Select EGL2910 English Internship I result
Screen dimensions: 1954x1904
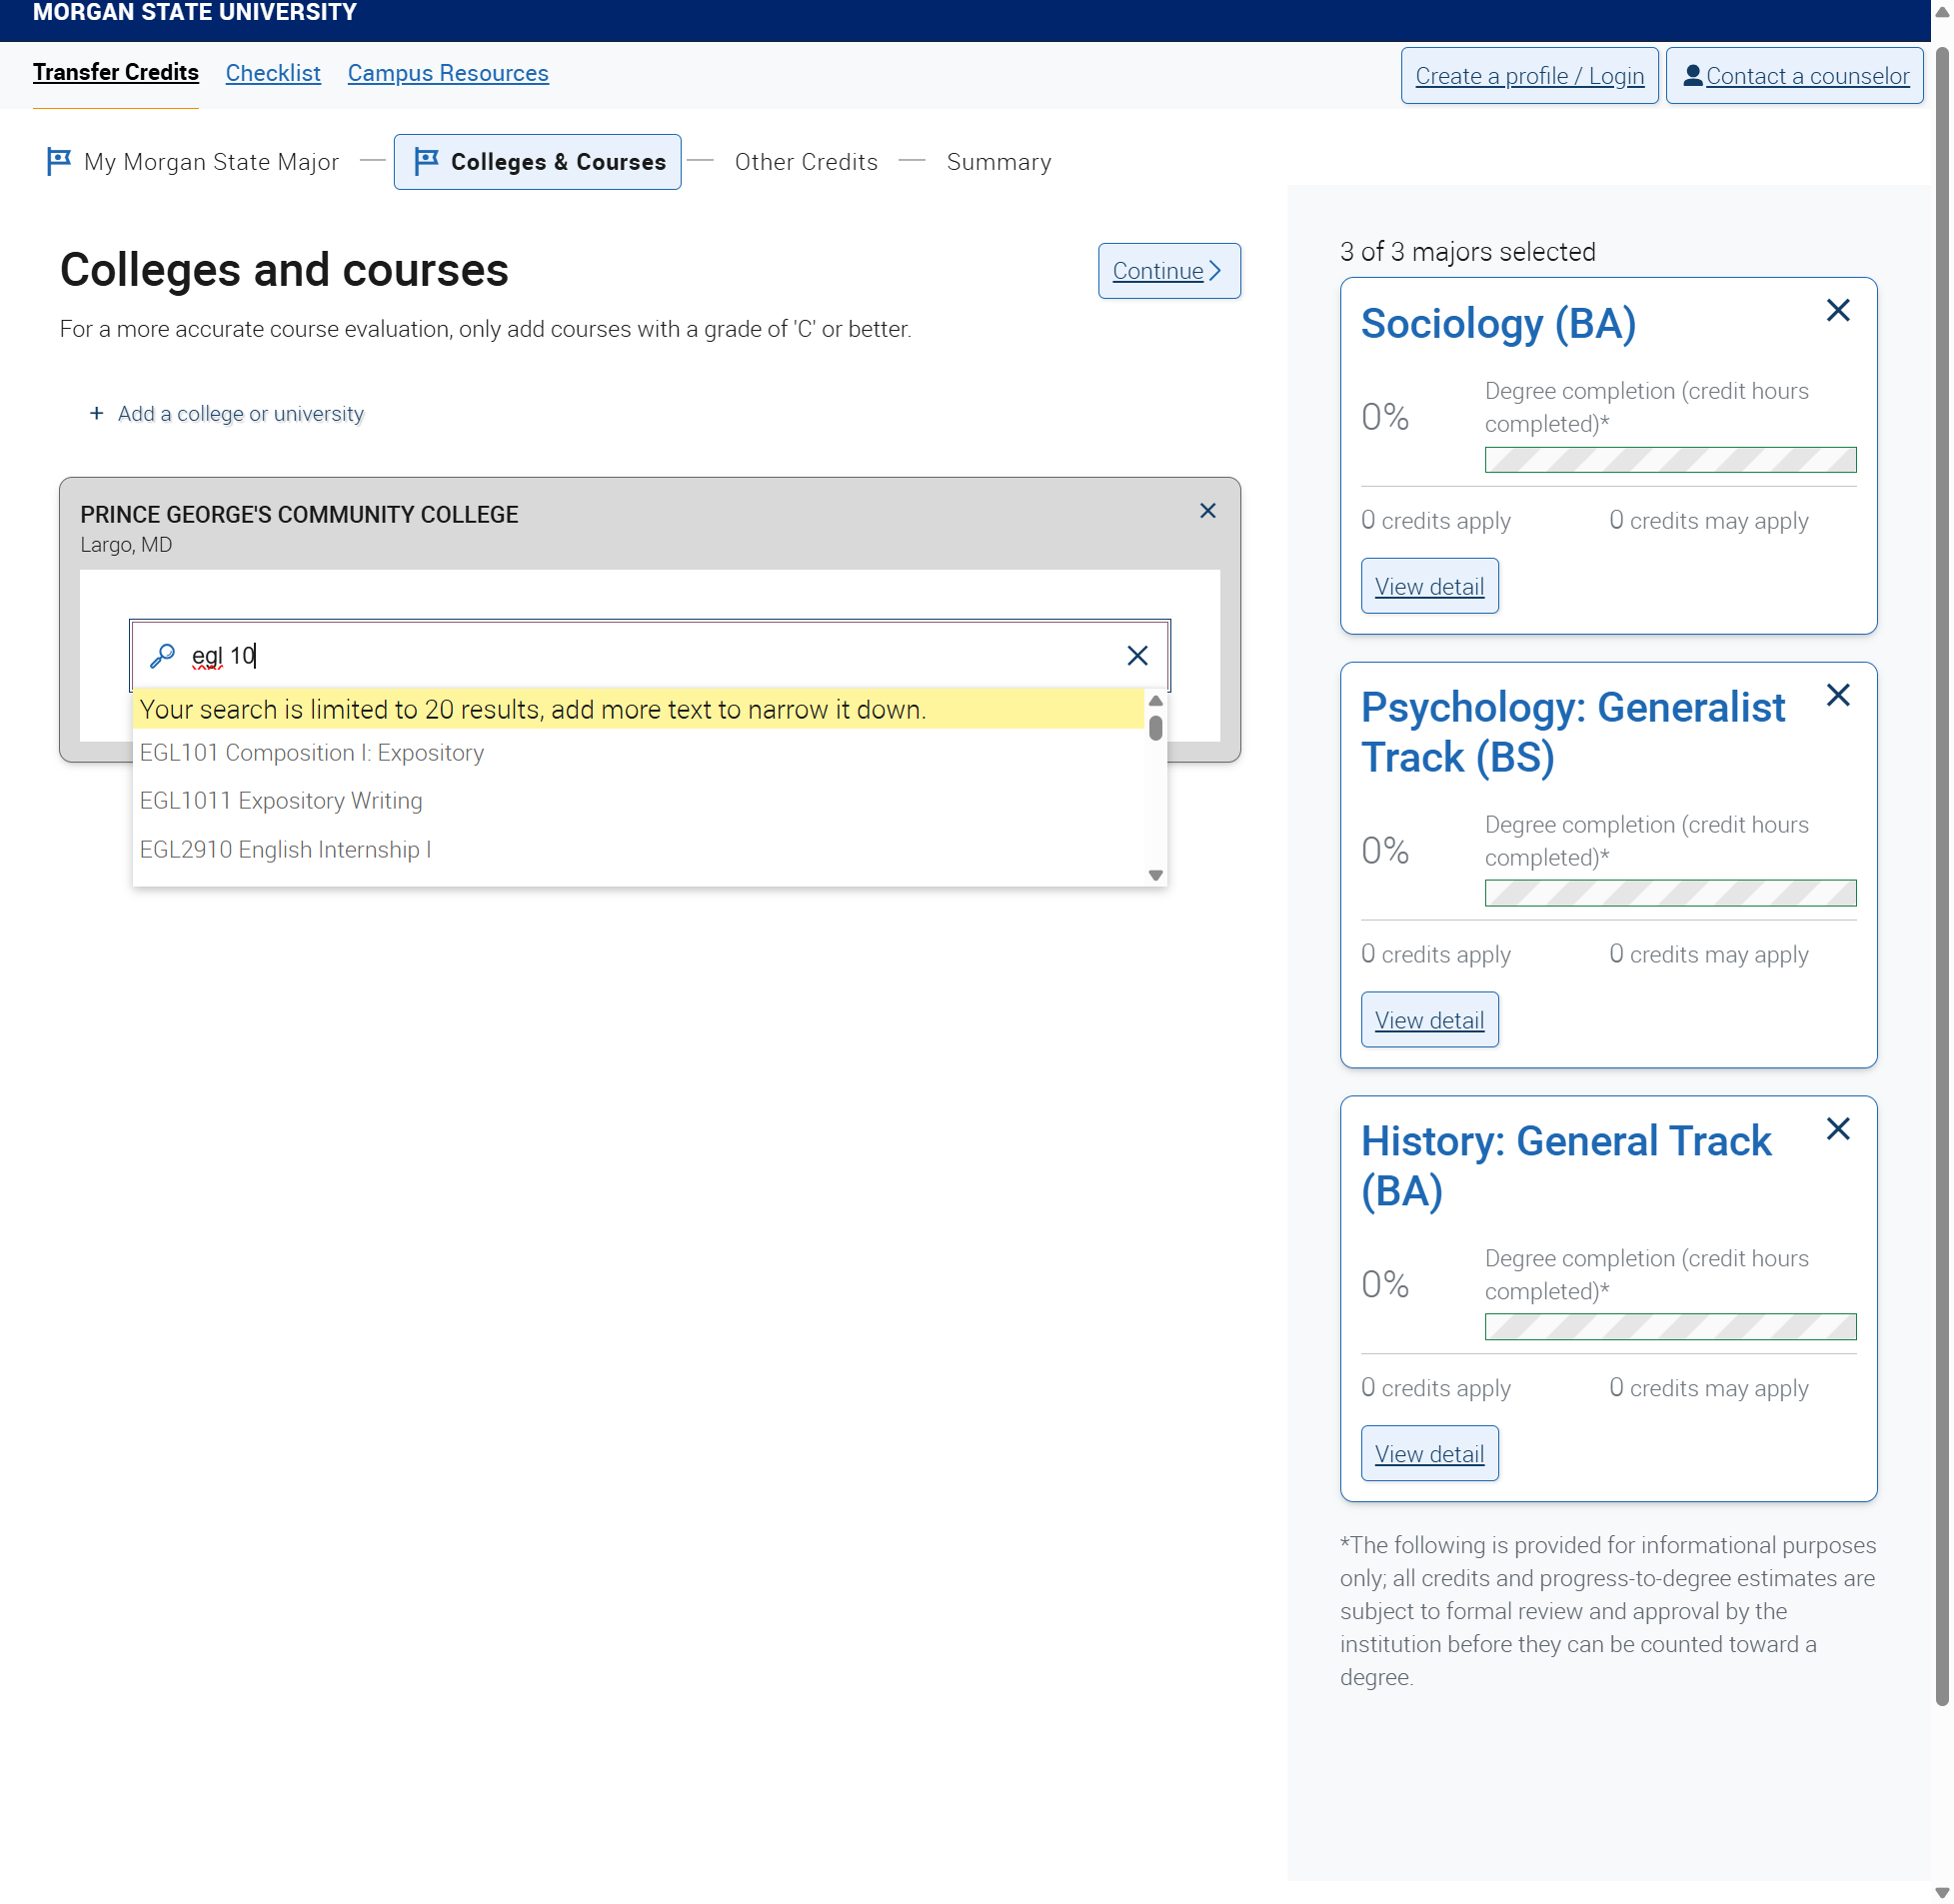pyautogui.click(x=638, y=850)
